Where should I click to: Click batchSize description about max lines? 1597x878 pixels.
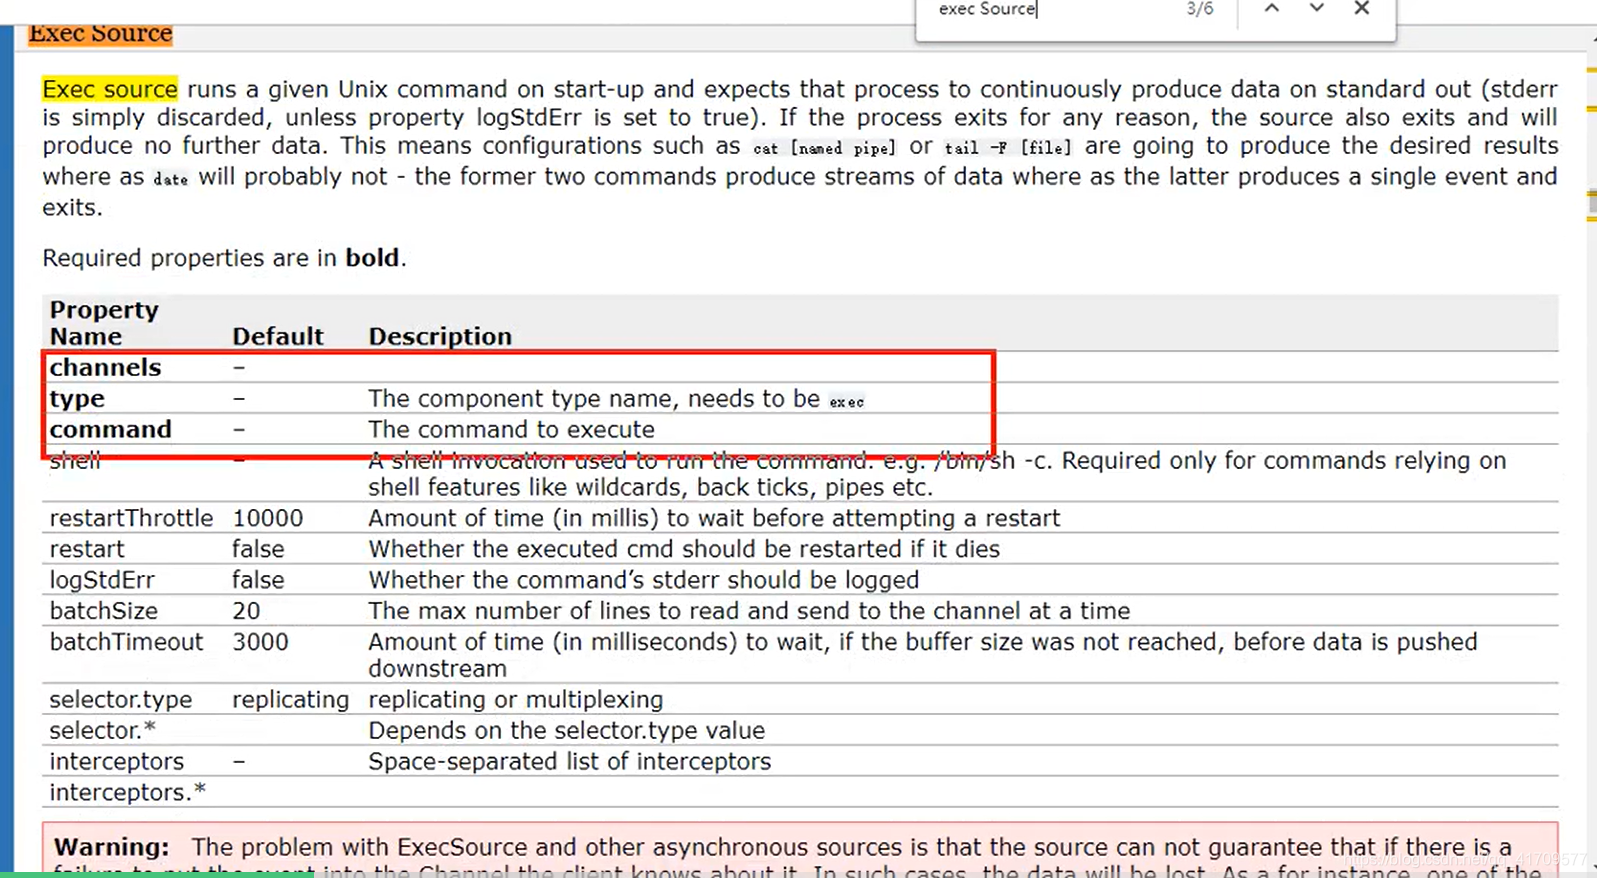coord(749,611)
